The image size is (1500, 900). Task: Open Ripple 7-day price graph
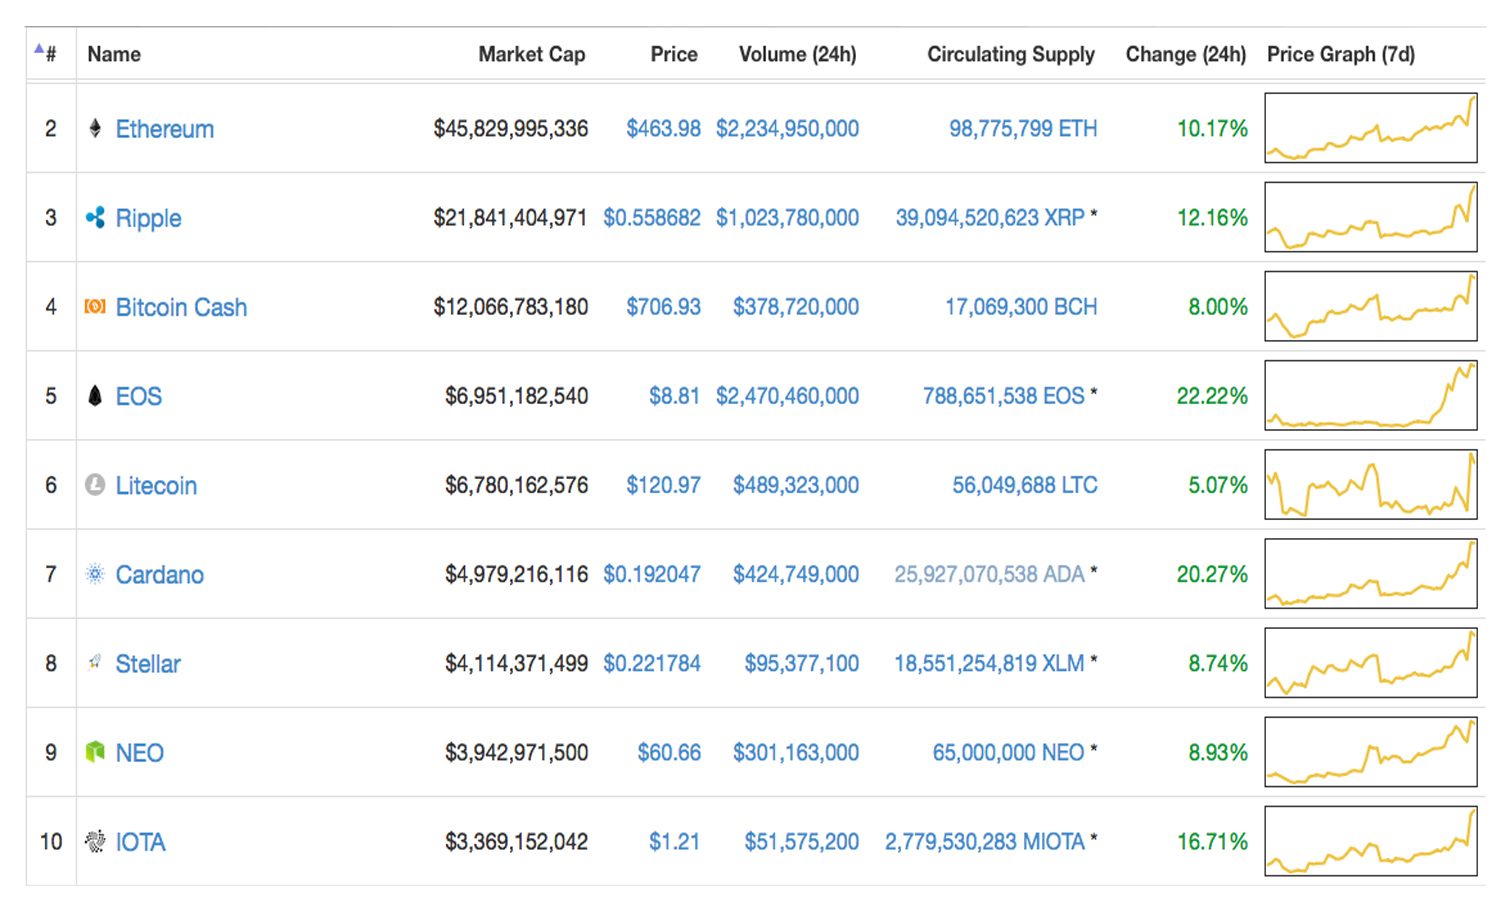click(x=1371, y=216)
